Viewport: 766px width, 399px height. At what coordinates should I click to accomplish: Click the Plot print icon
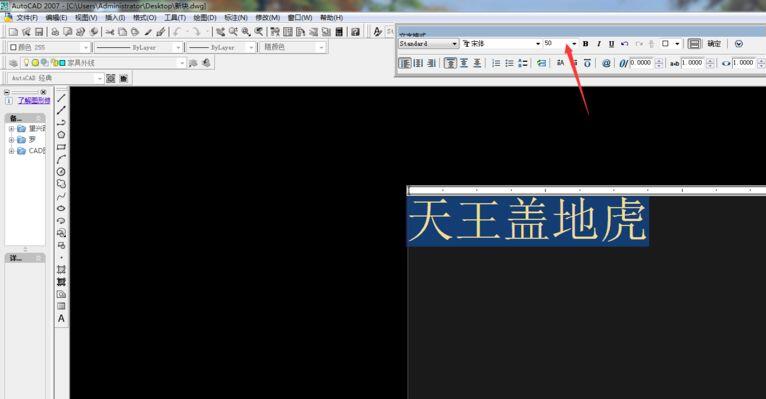(x=55, y=32)
